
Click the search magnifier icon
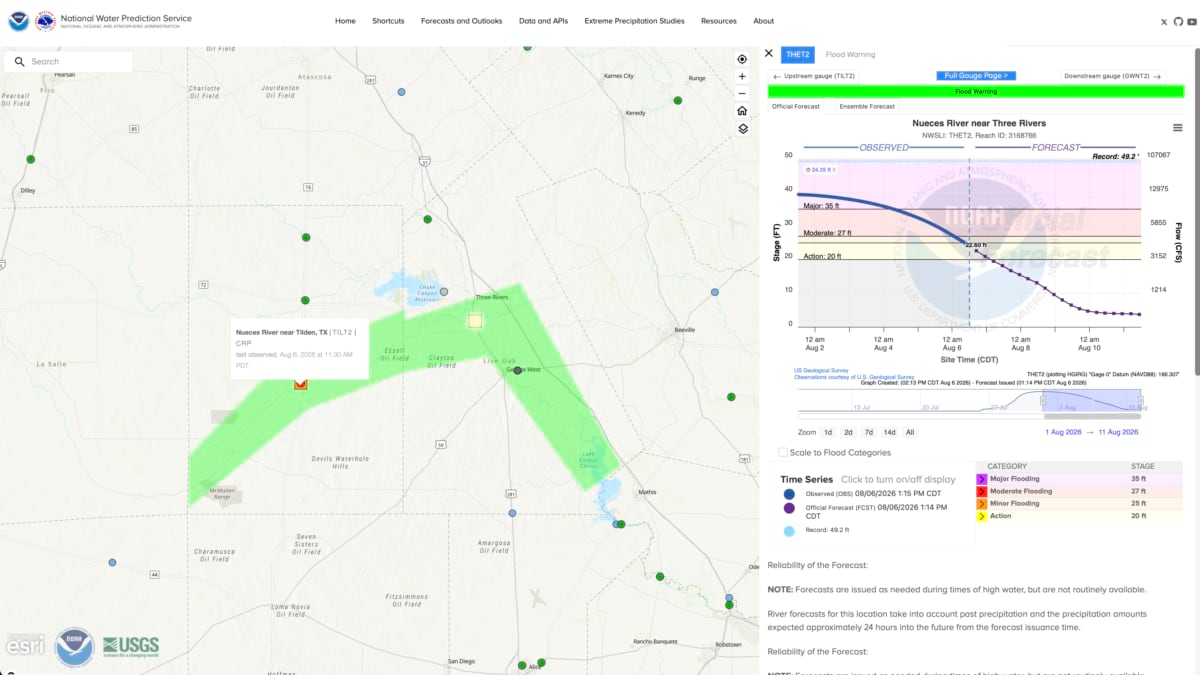[19, 62]
